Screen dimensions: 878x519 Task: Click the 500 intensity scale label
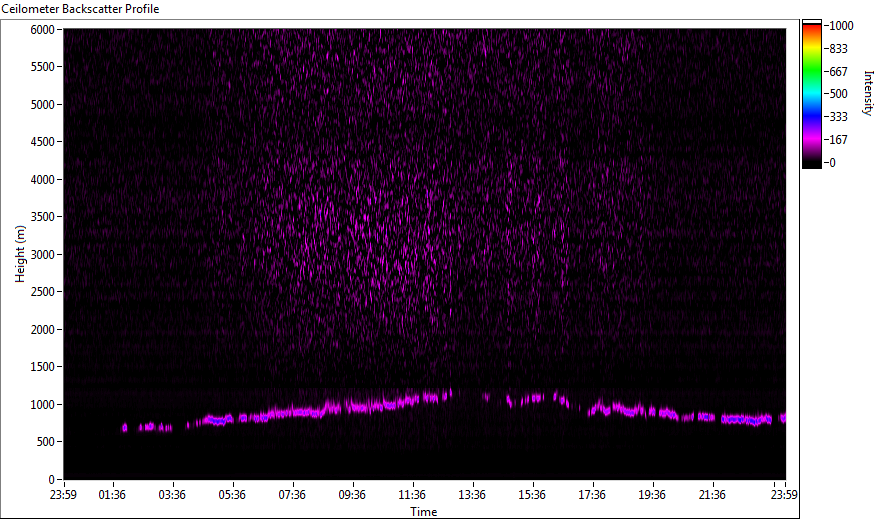click(838, 94)
